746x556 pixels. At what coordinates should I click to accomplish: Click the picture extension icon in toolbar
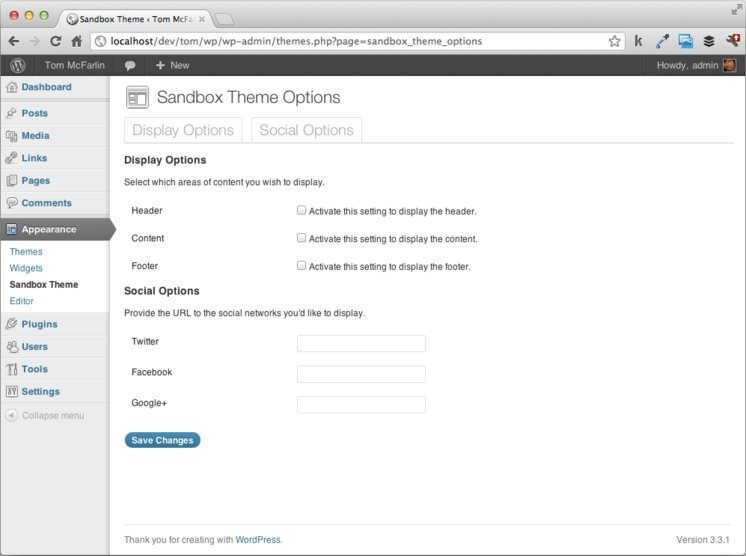[686, 41]
